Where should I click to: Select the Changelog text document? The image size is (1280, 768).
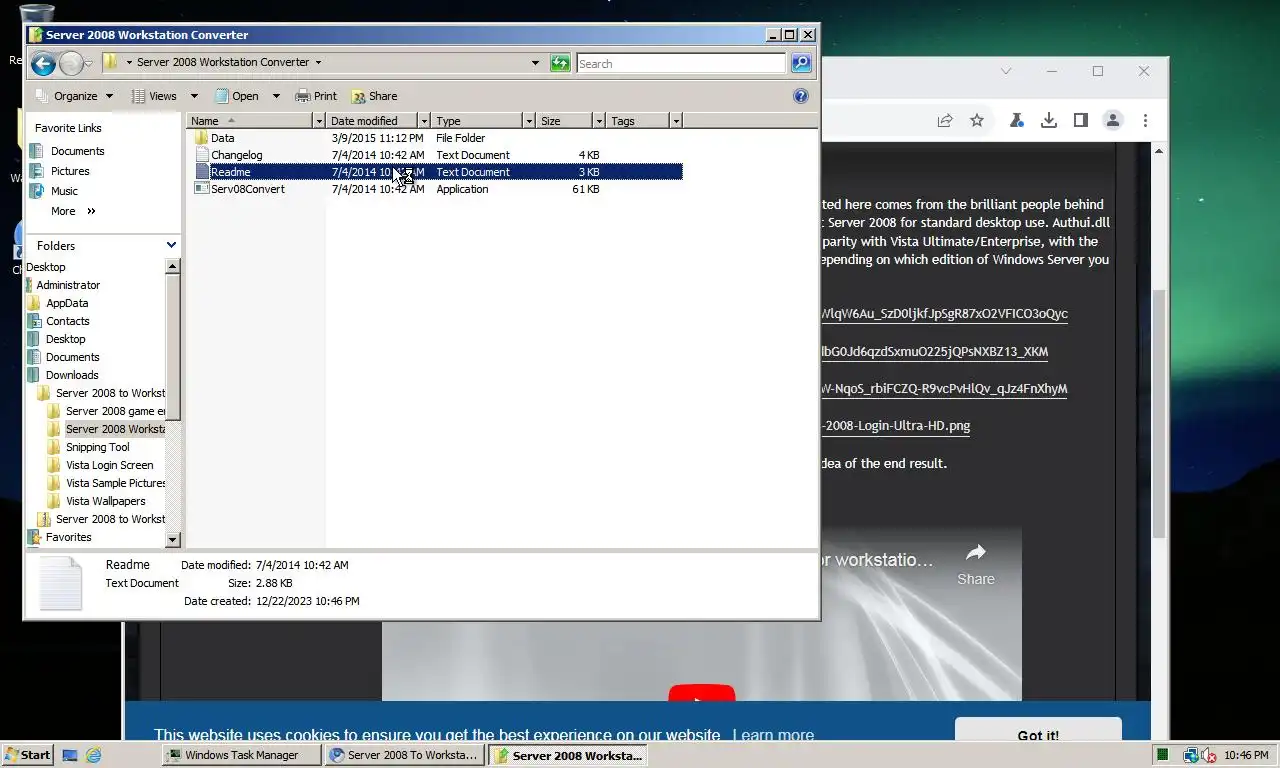pyautogui.click(x=236, y=155)
